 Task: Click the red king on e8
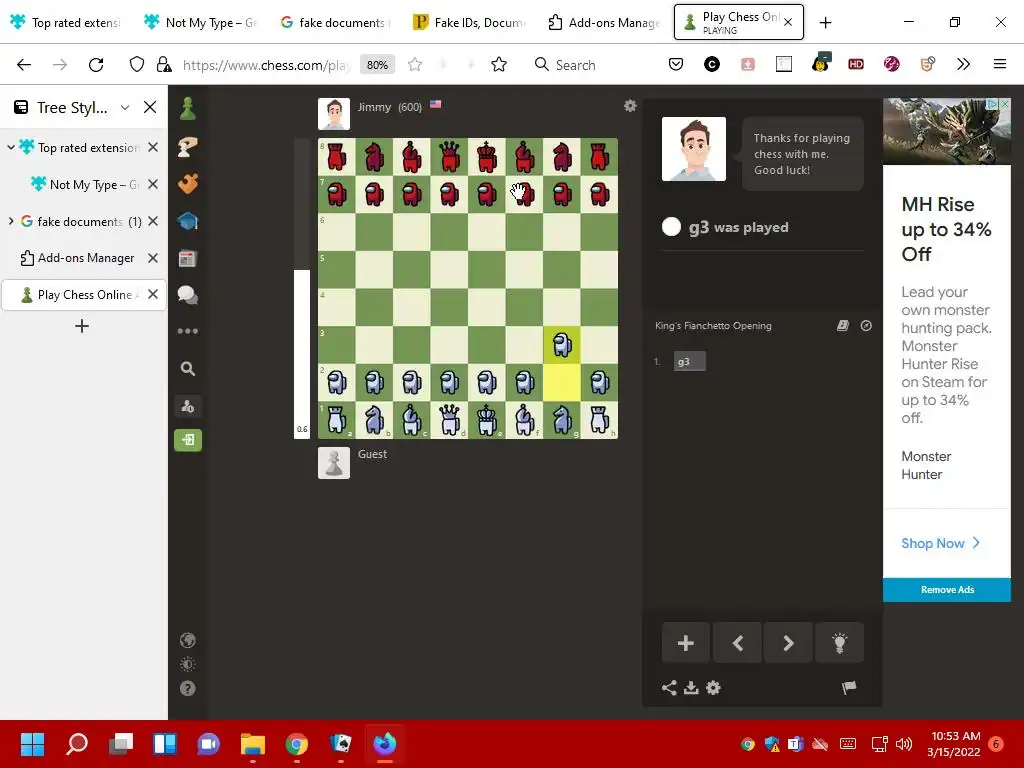pos(487,157)
